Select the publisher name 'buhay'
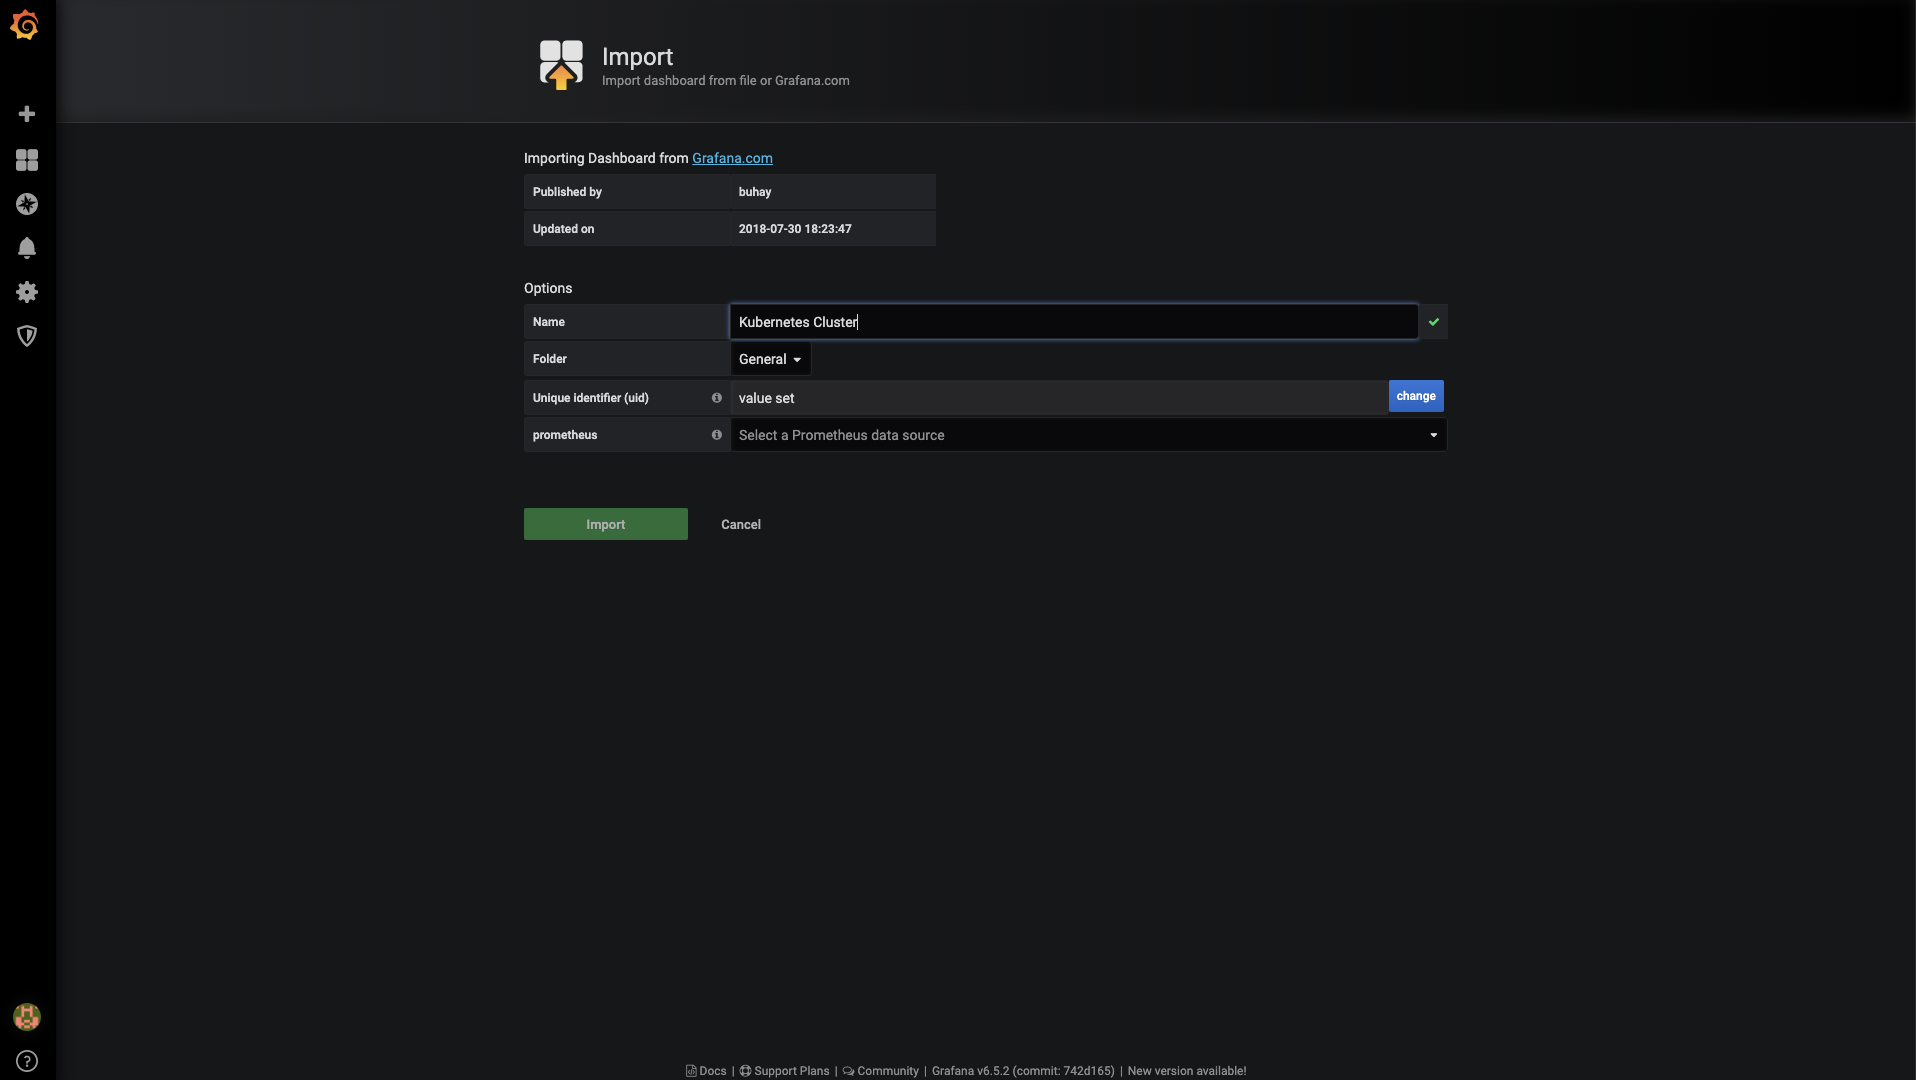 [755, 192]
